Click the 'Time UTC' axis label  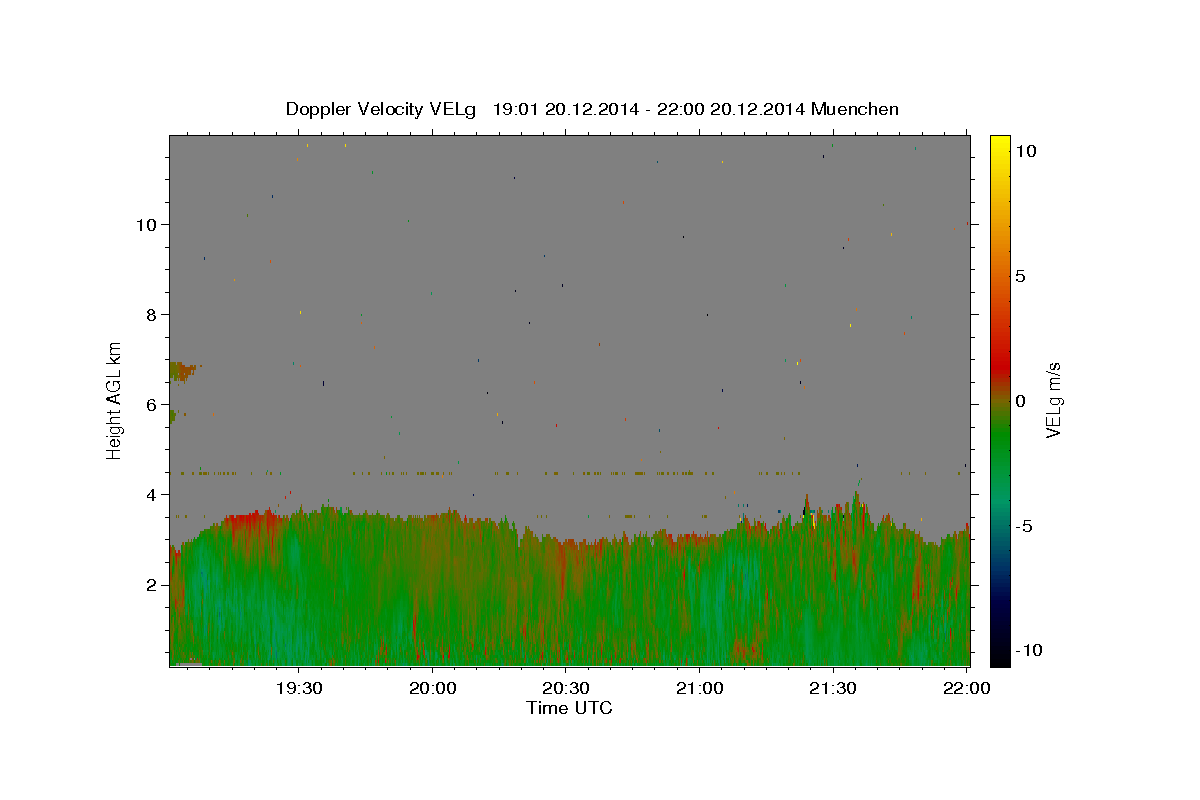click(569, 708)
